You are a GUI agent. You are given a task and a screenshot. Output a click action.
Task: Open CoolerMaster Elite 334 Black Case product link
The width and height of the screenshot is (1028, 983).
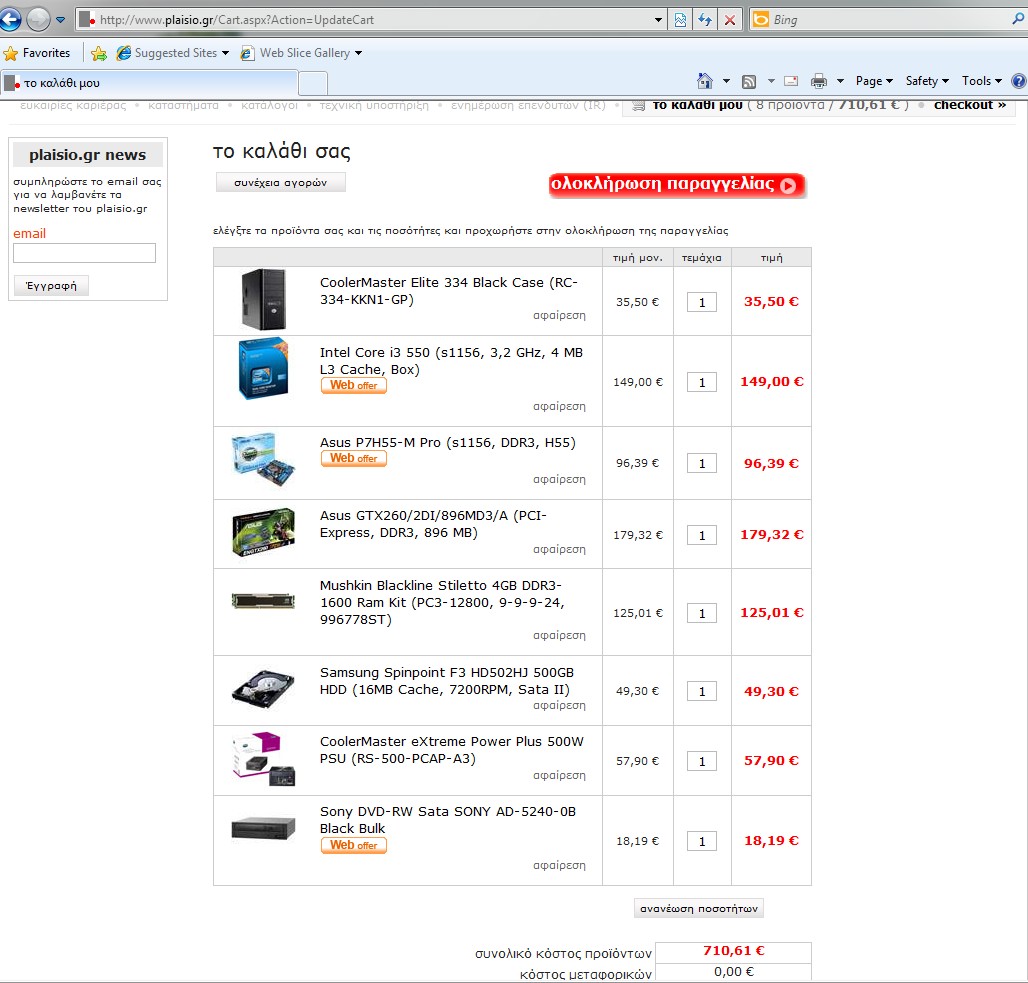coord(448,291)
